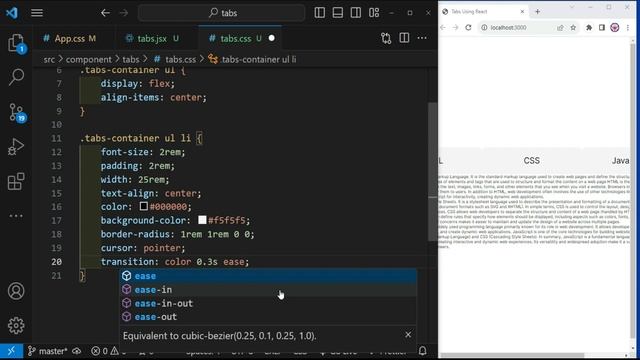640x360 pixels.
Task: Open changes for the current file
Action: [386, 38]
